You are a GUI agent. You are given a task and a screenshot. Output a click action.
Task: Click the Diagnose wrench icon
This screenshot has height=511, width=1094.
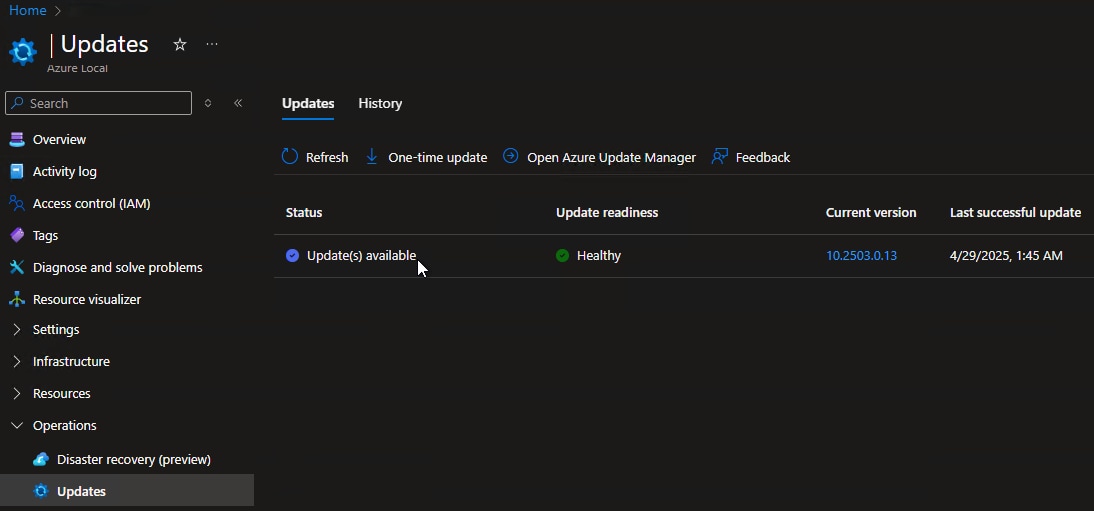click(x=17, y=267)
